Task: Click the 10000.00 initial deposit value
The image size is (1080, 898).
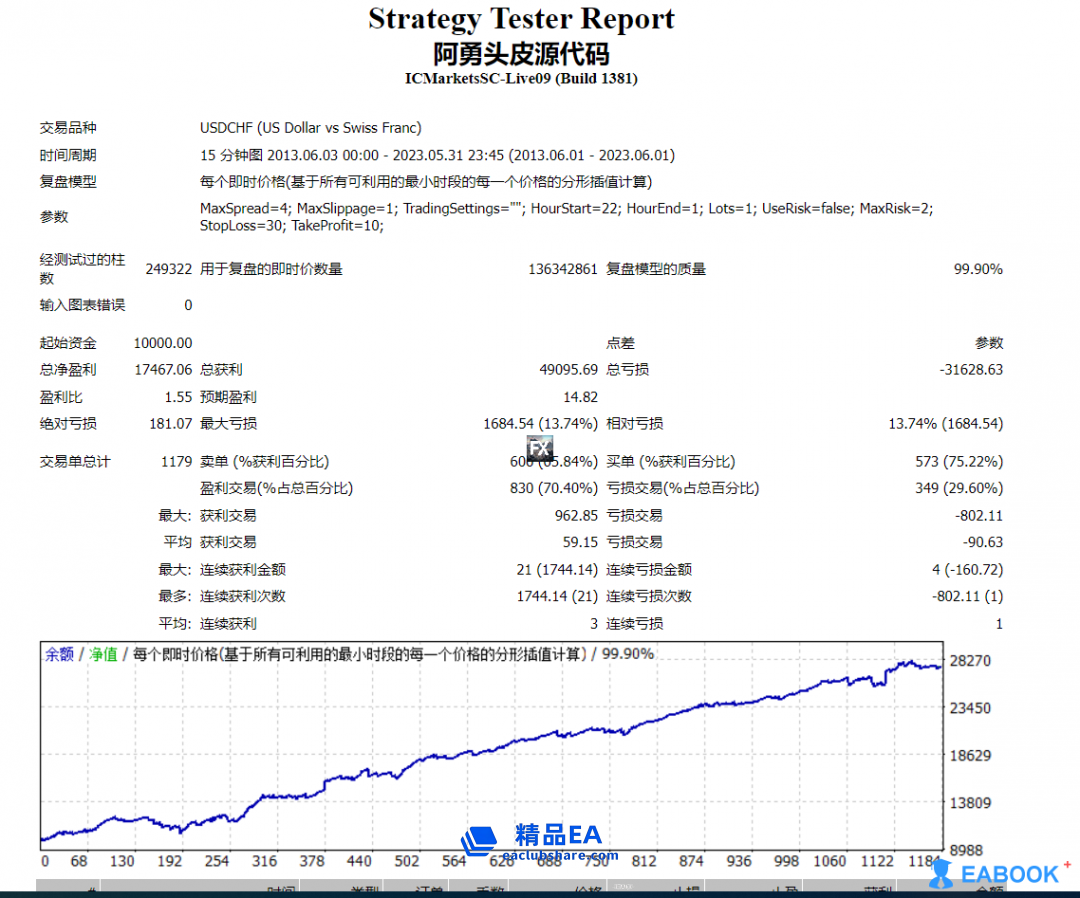Action: tap(163, 343)
